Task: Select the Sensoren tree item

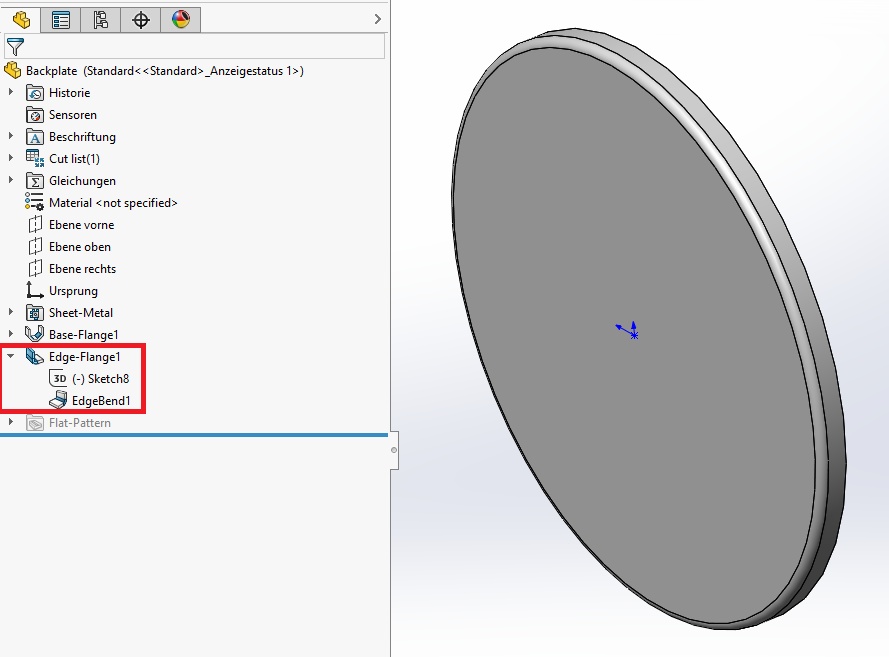Action: tap(73, 115)
